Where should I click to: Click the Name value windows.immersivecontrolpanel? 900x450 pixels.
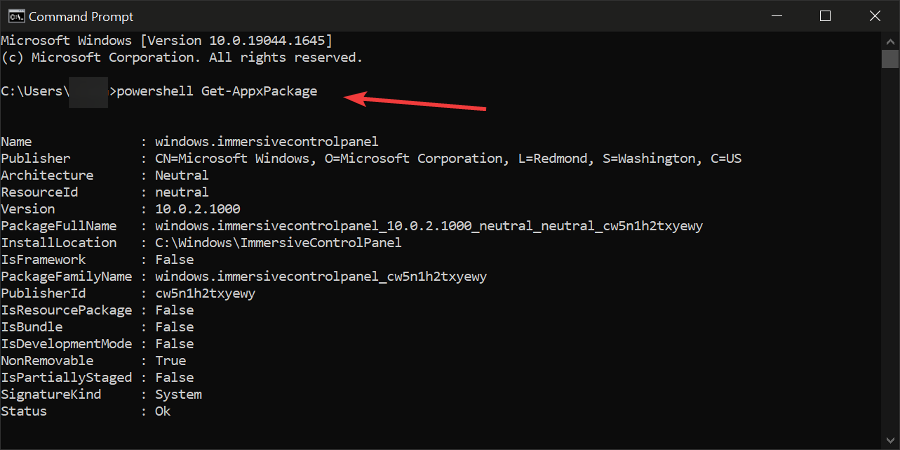267,141
